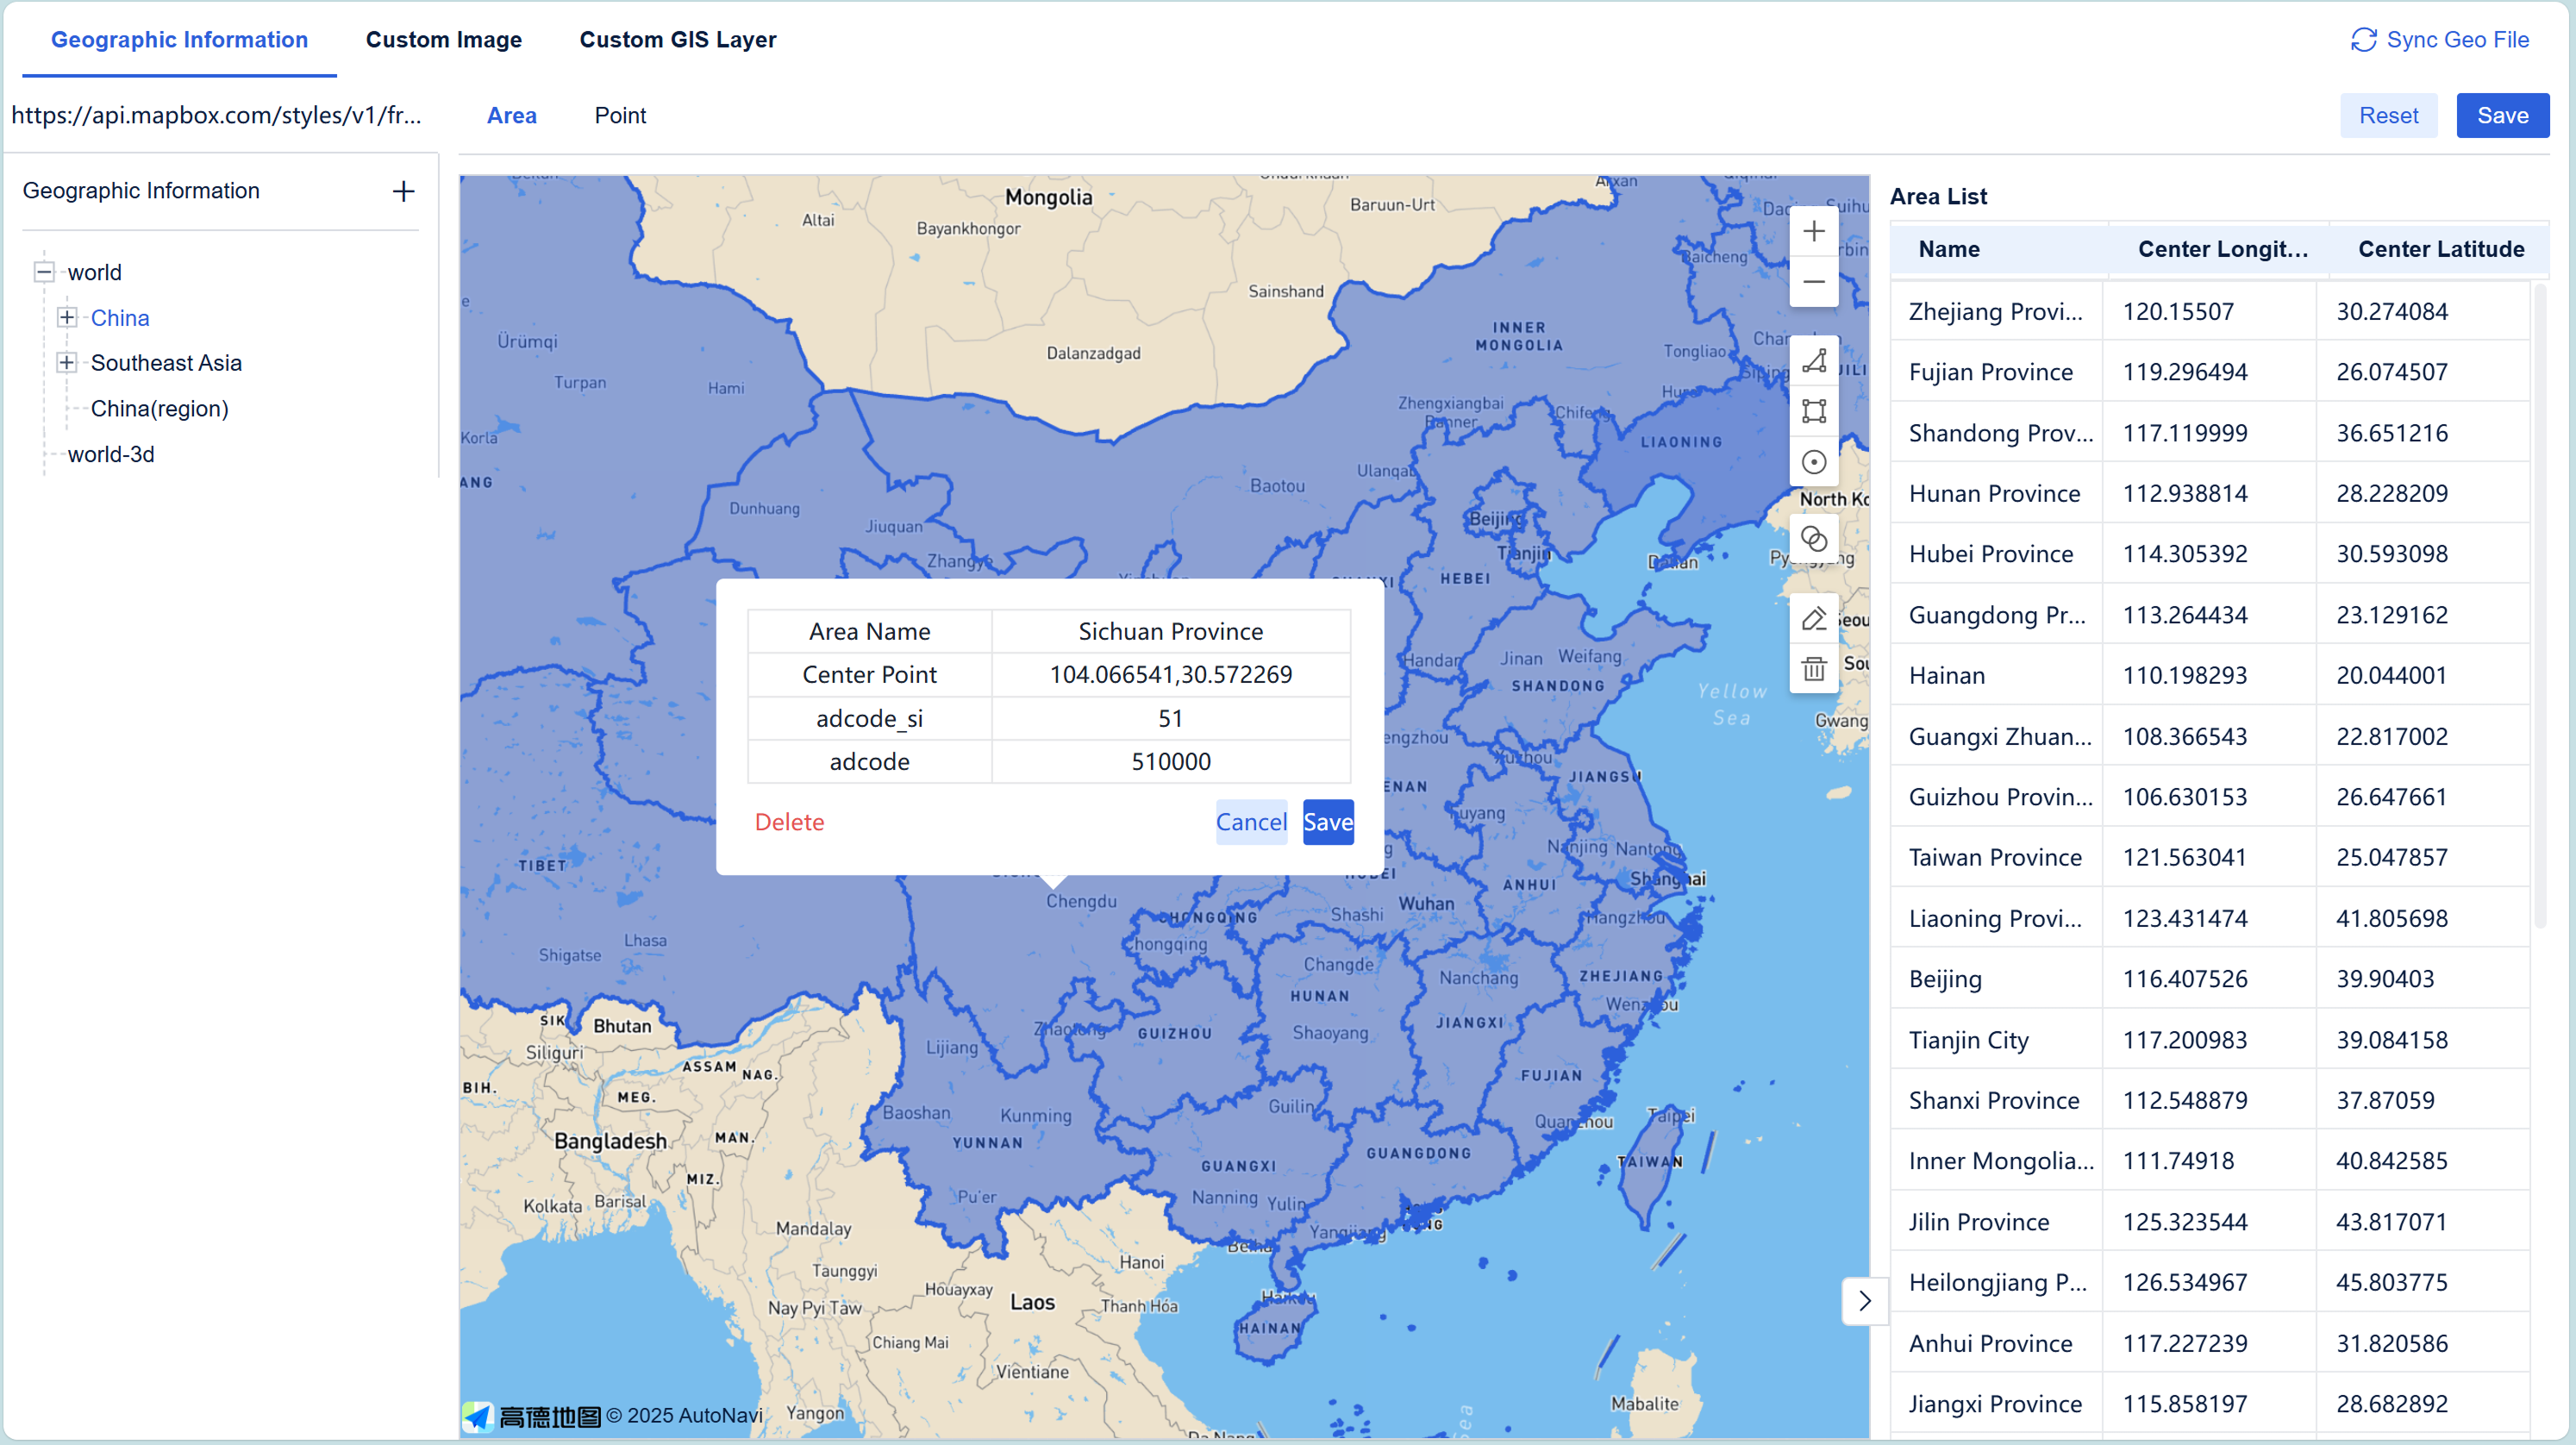The width and height of the screenshot is (2576, 1445).
Task: Select Jiangxi Province row
Action: 2209,1404
